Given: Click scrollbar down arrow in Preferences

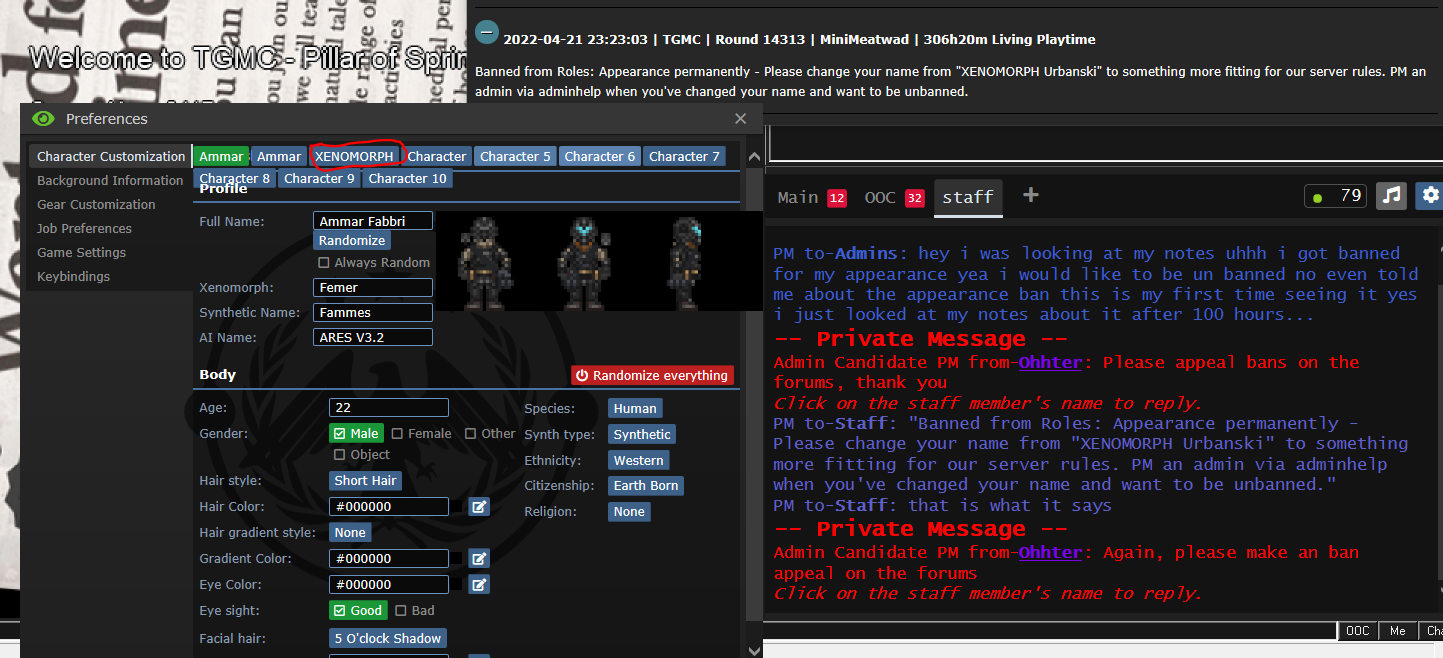Looking at the screenshot, I should [753, 650].
